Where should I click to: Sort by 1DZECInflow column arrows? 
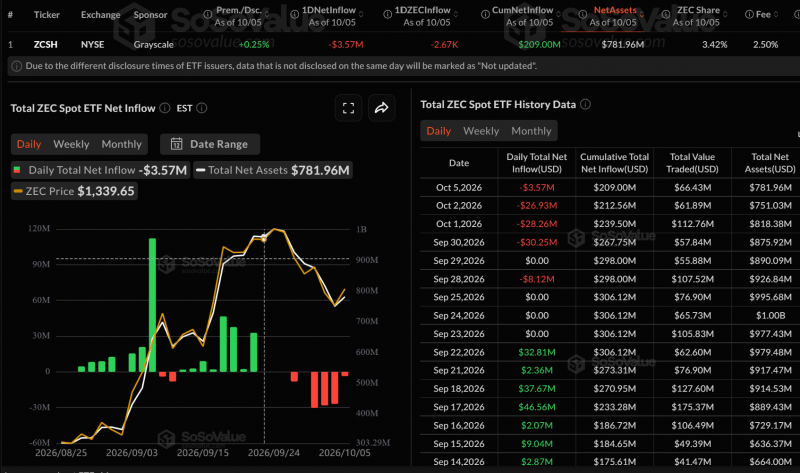point(456,15)
